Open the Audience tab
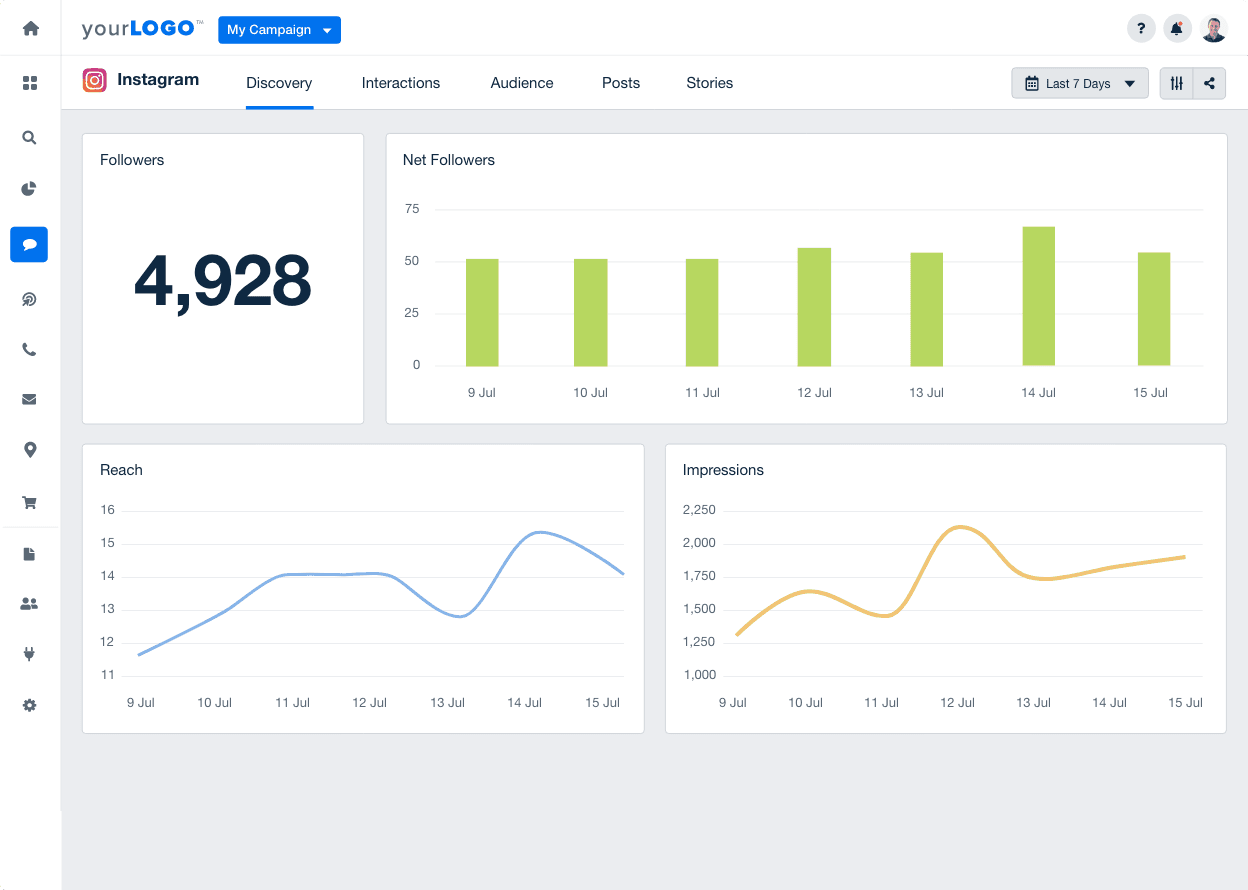The image size is (1248, 890). [x=521, y=83]
